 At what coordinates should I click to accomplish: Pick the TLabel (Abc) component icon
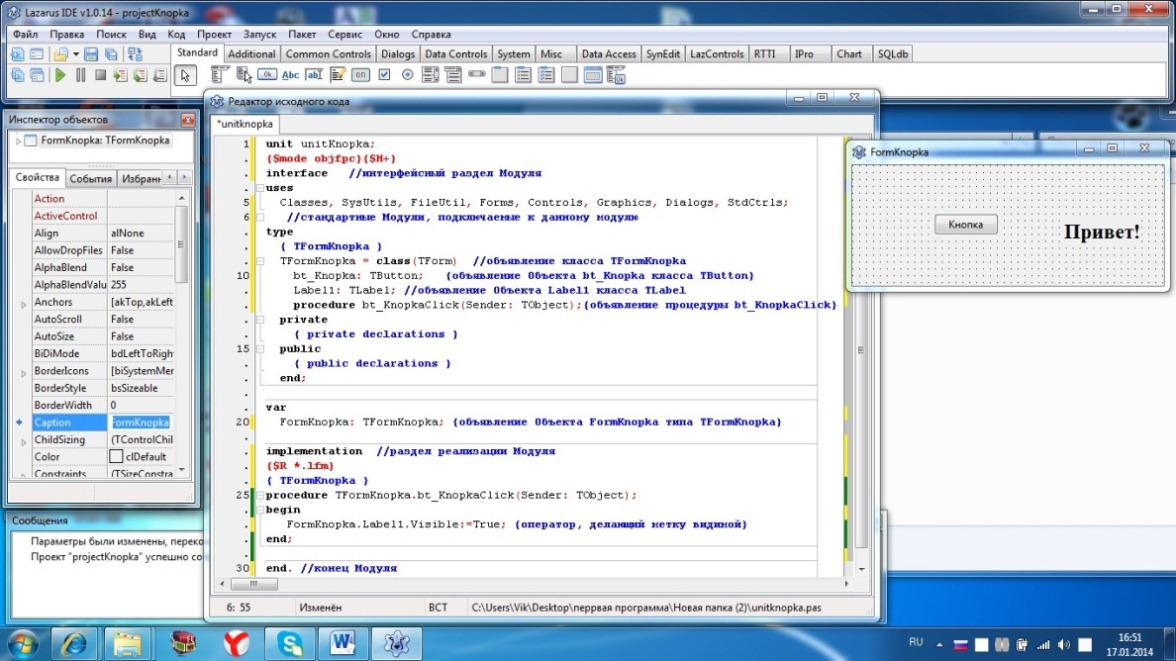pos(290,75)
